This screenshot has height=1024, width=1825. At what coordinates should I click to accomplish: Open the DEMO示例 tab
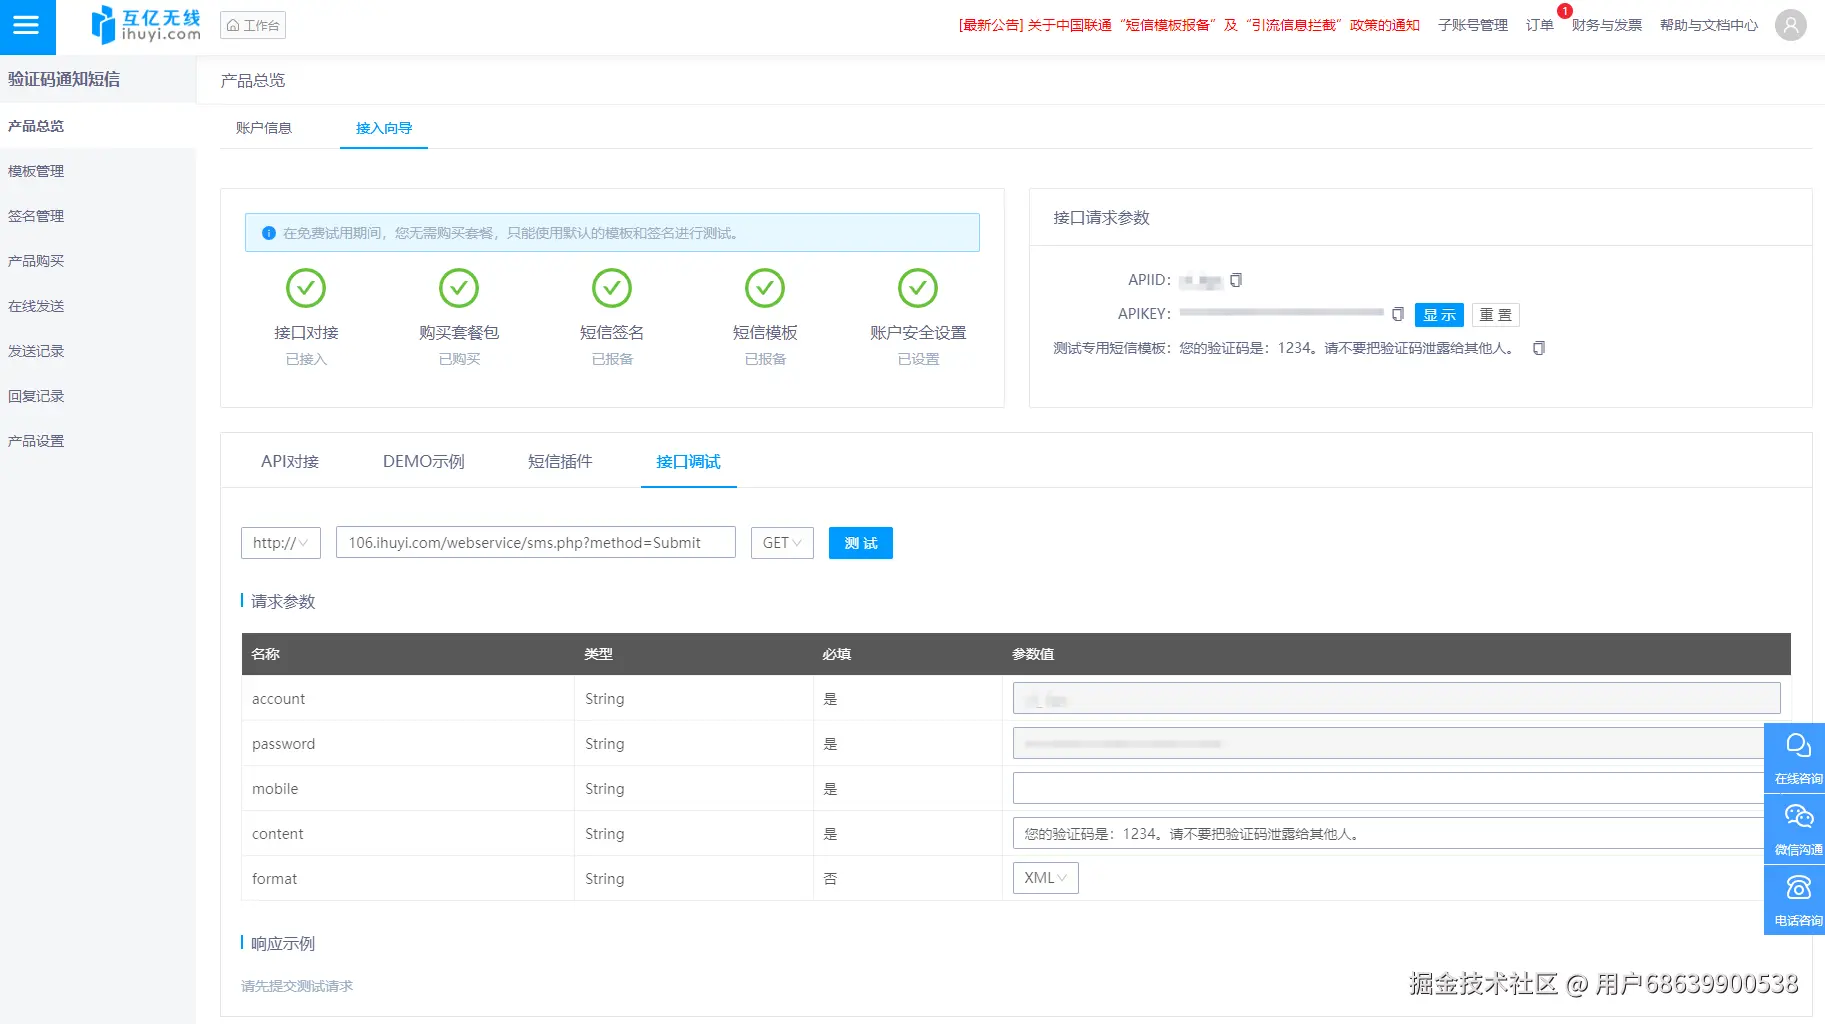424,461
